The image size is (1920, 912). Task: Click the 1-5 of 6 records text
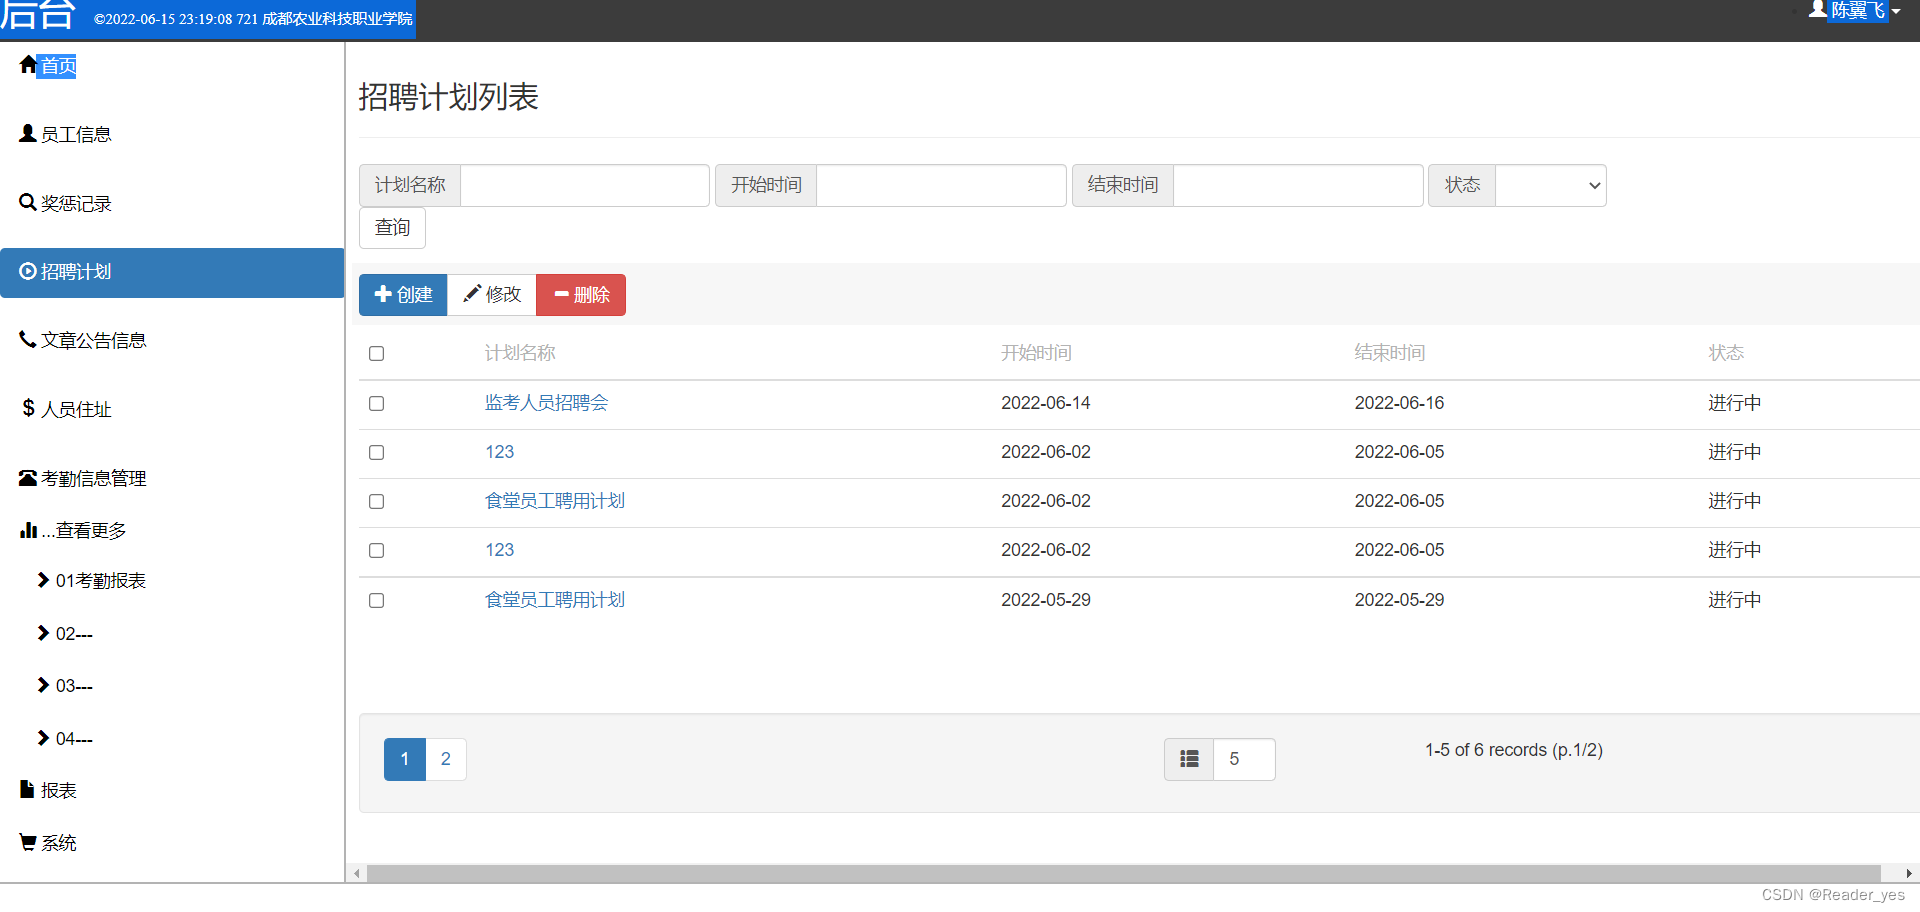click(x=1514, y=750)
